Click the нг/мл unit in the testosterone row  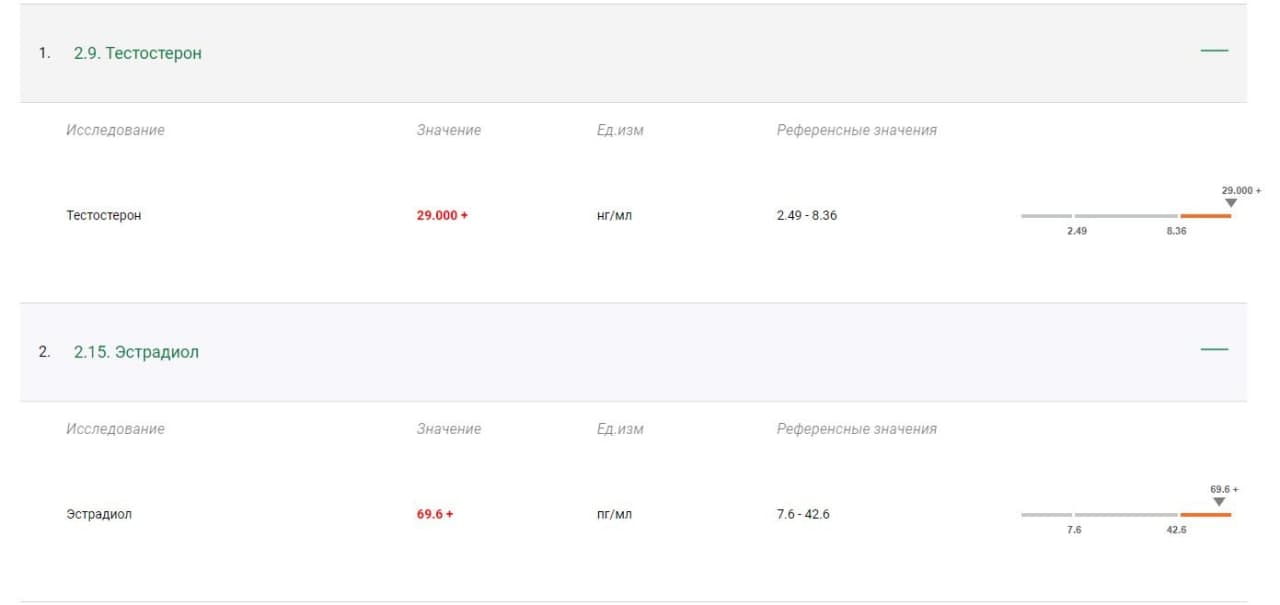click(614, 216)
